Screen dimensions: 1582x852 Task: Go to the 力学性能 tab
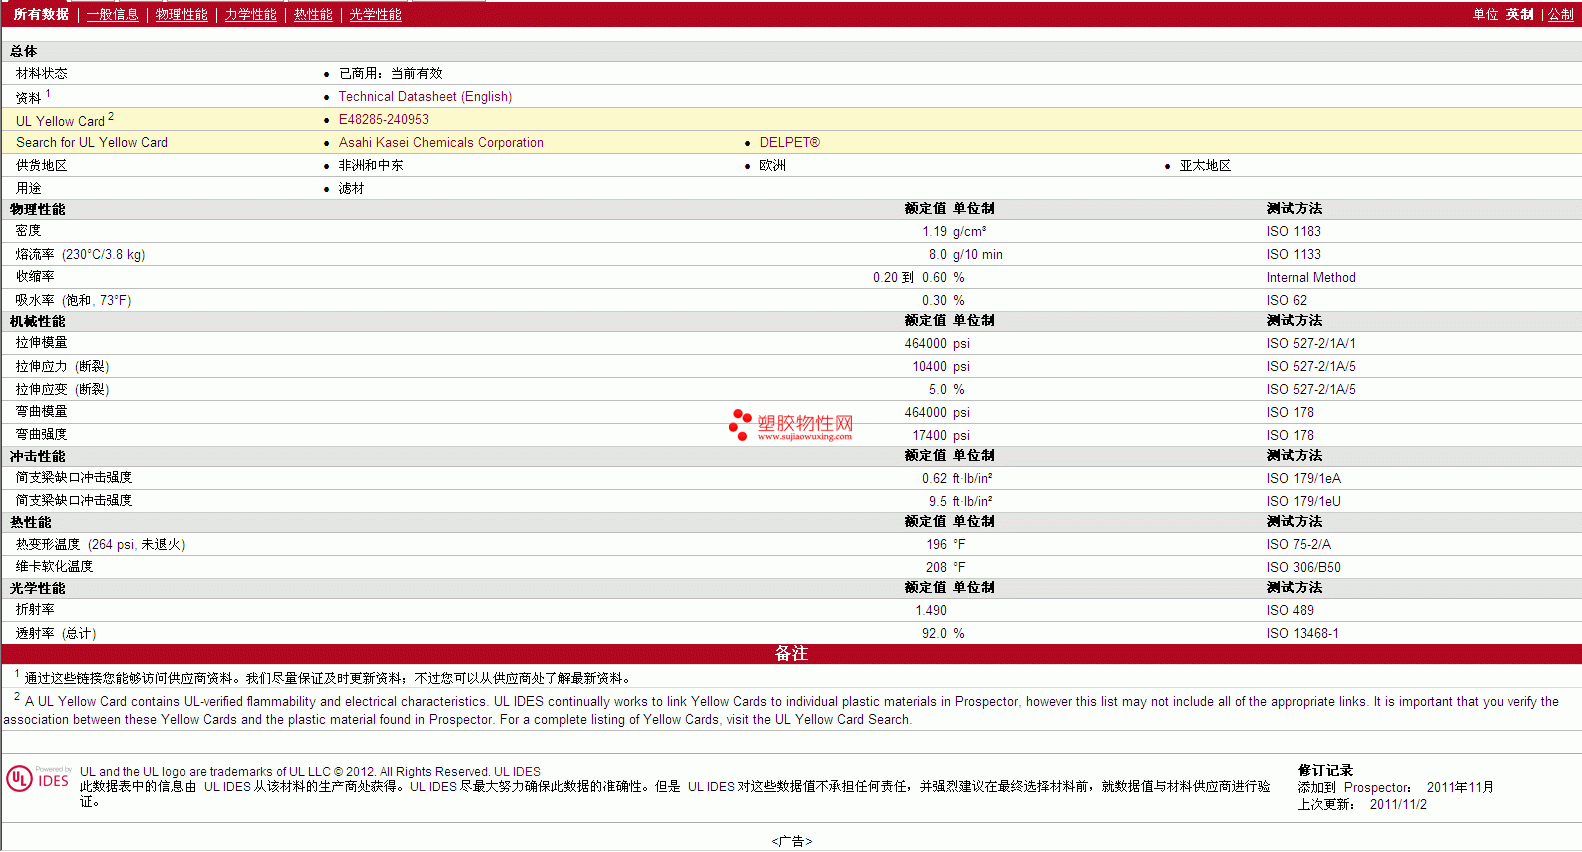click(x=251, y=14)
